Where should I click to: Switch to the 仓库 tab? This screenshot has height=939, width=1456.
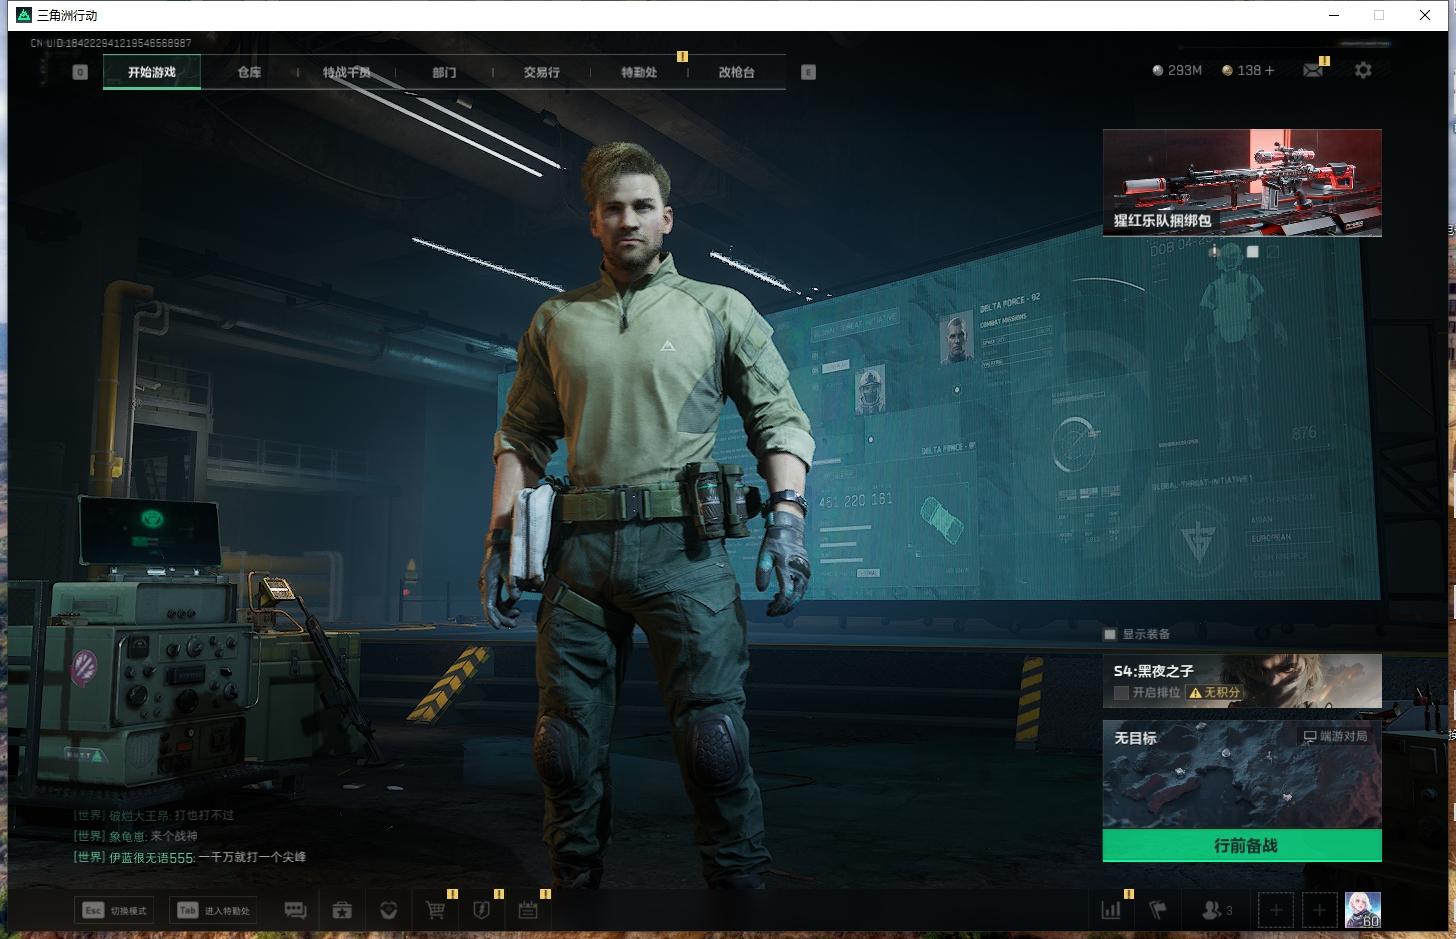249,72
